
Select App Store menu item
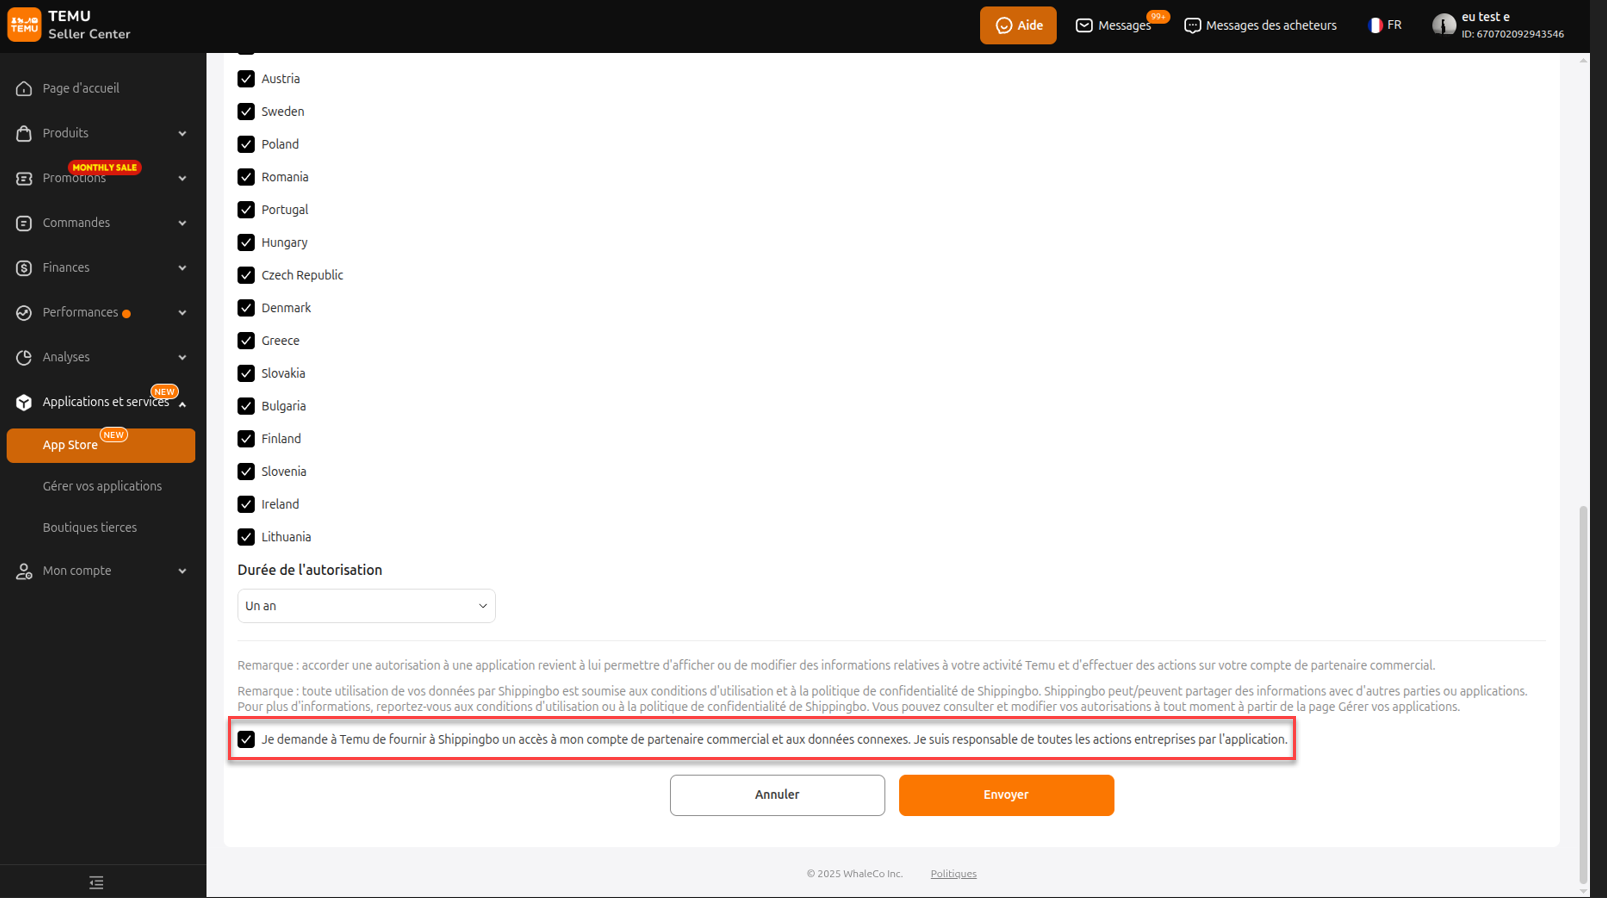(x=101, y=446)
